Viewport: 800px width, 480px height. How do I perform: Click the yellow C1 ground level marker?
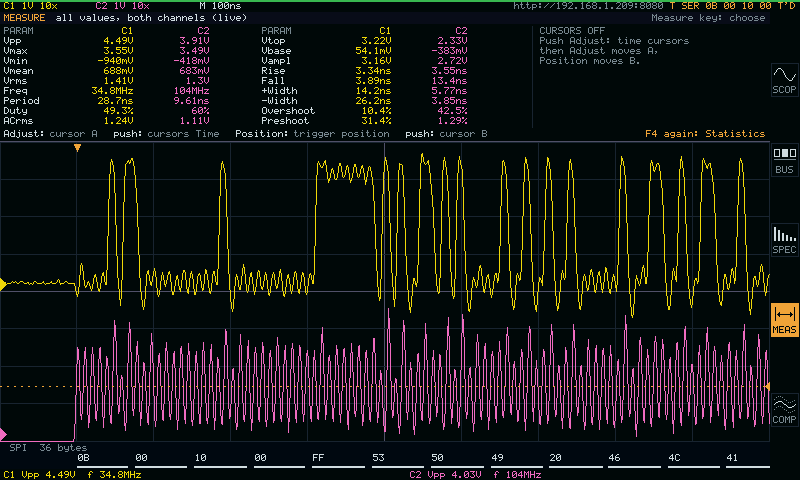[x=3, y=284]
